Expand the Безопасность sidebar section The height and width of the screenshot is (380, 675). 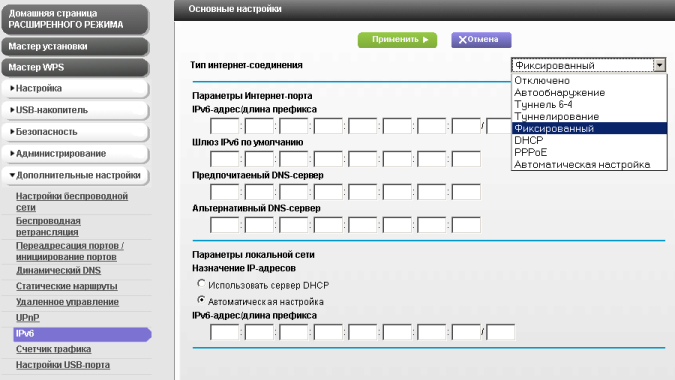tap(75, 132)
